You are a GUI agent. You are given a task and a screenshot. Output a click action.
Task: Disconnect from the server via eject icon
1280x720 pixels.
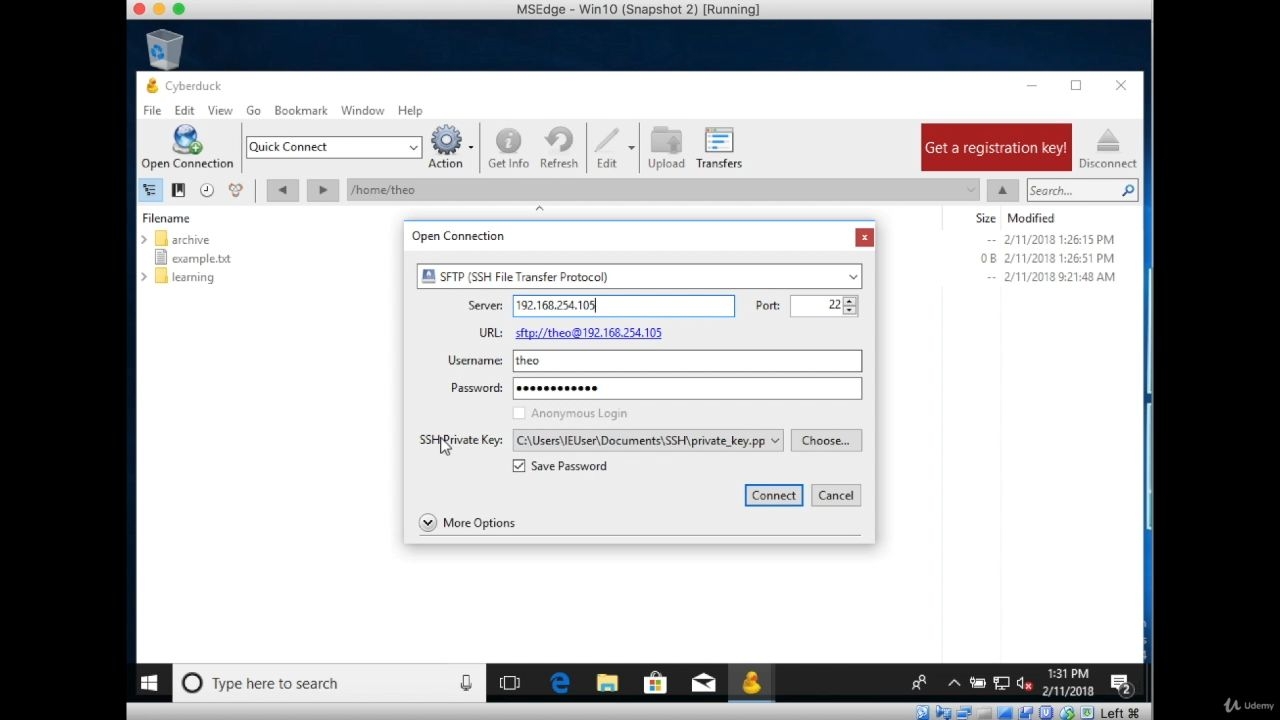point(1107,147)
